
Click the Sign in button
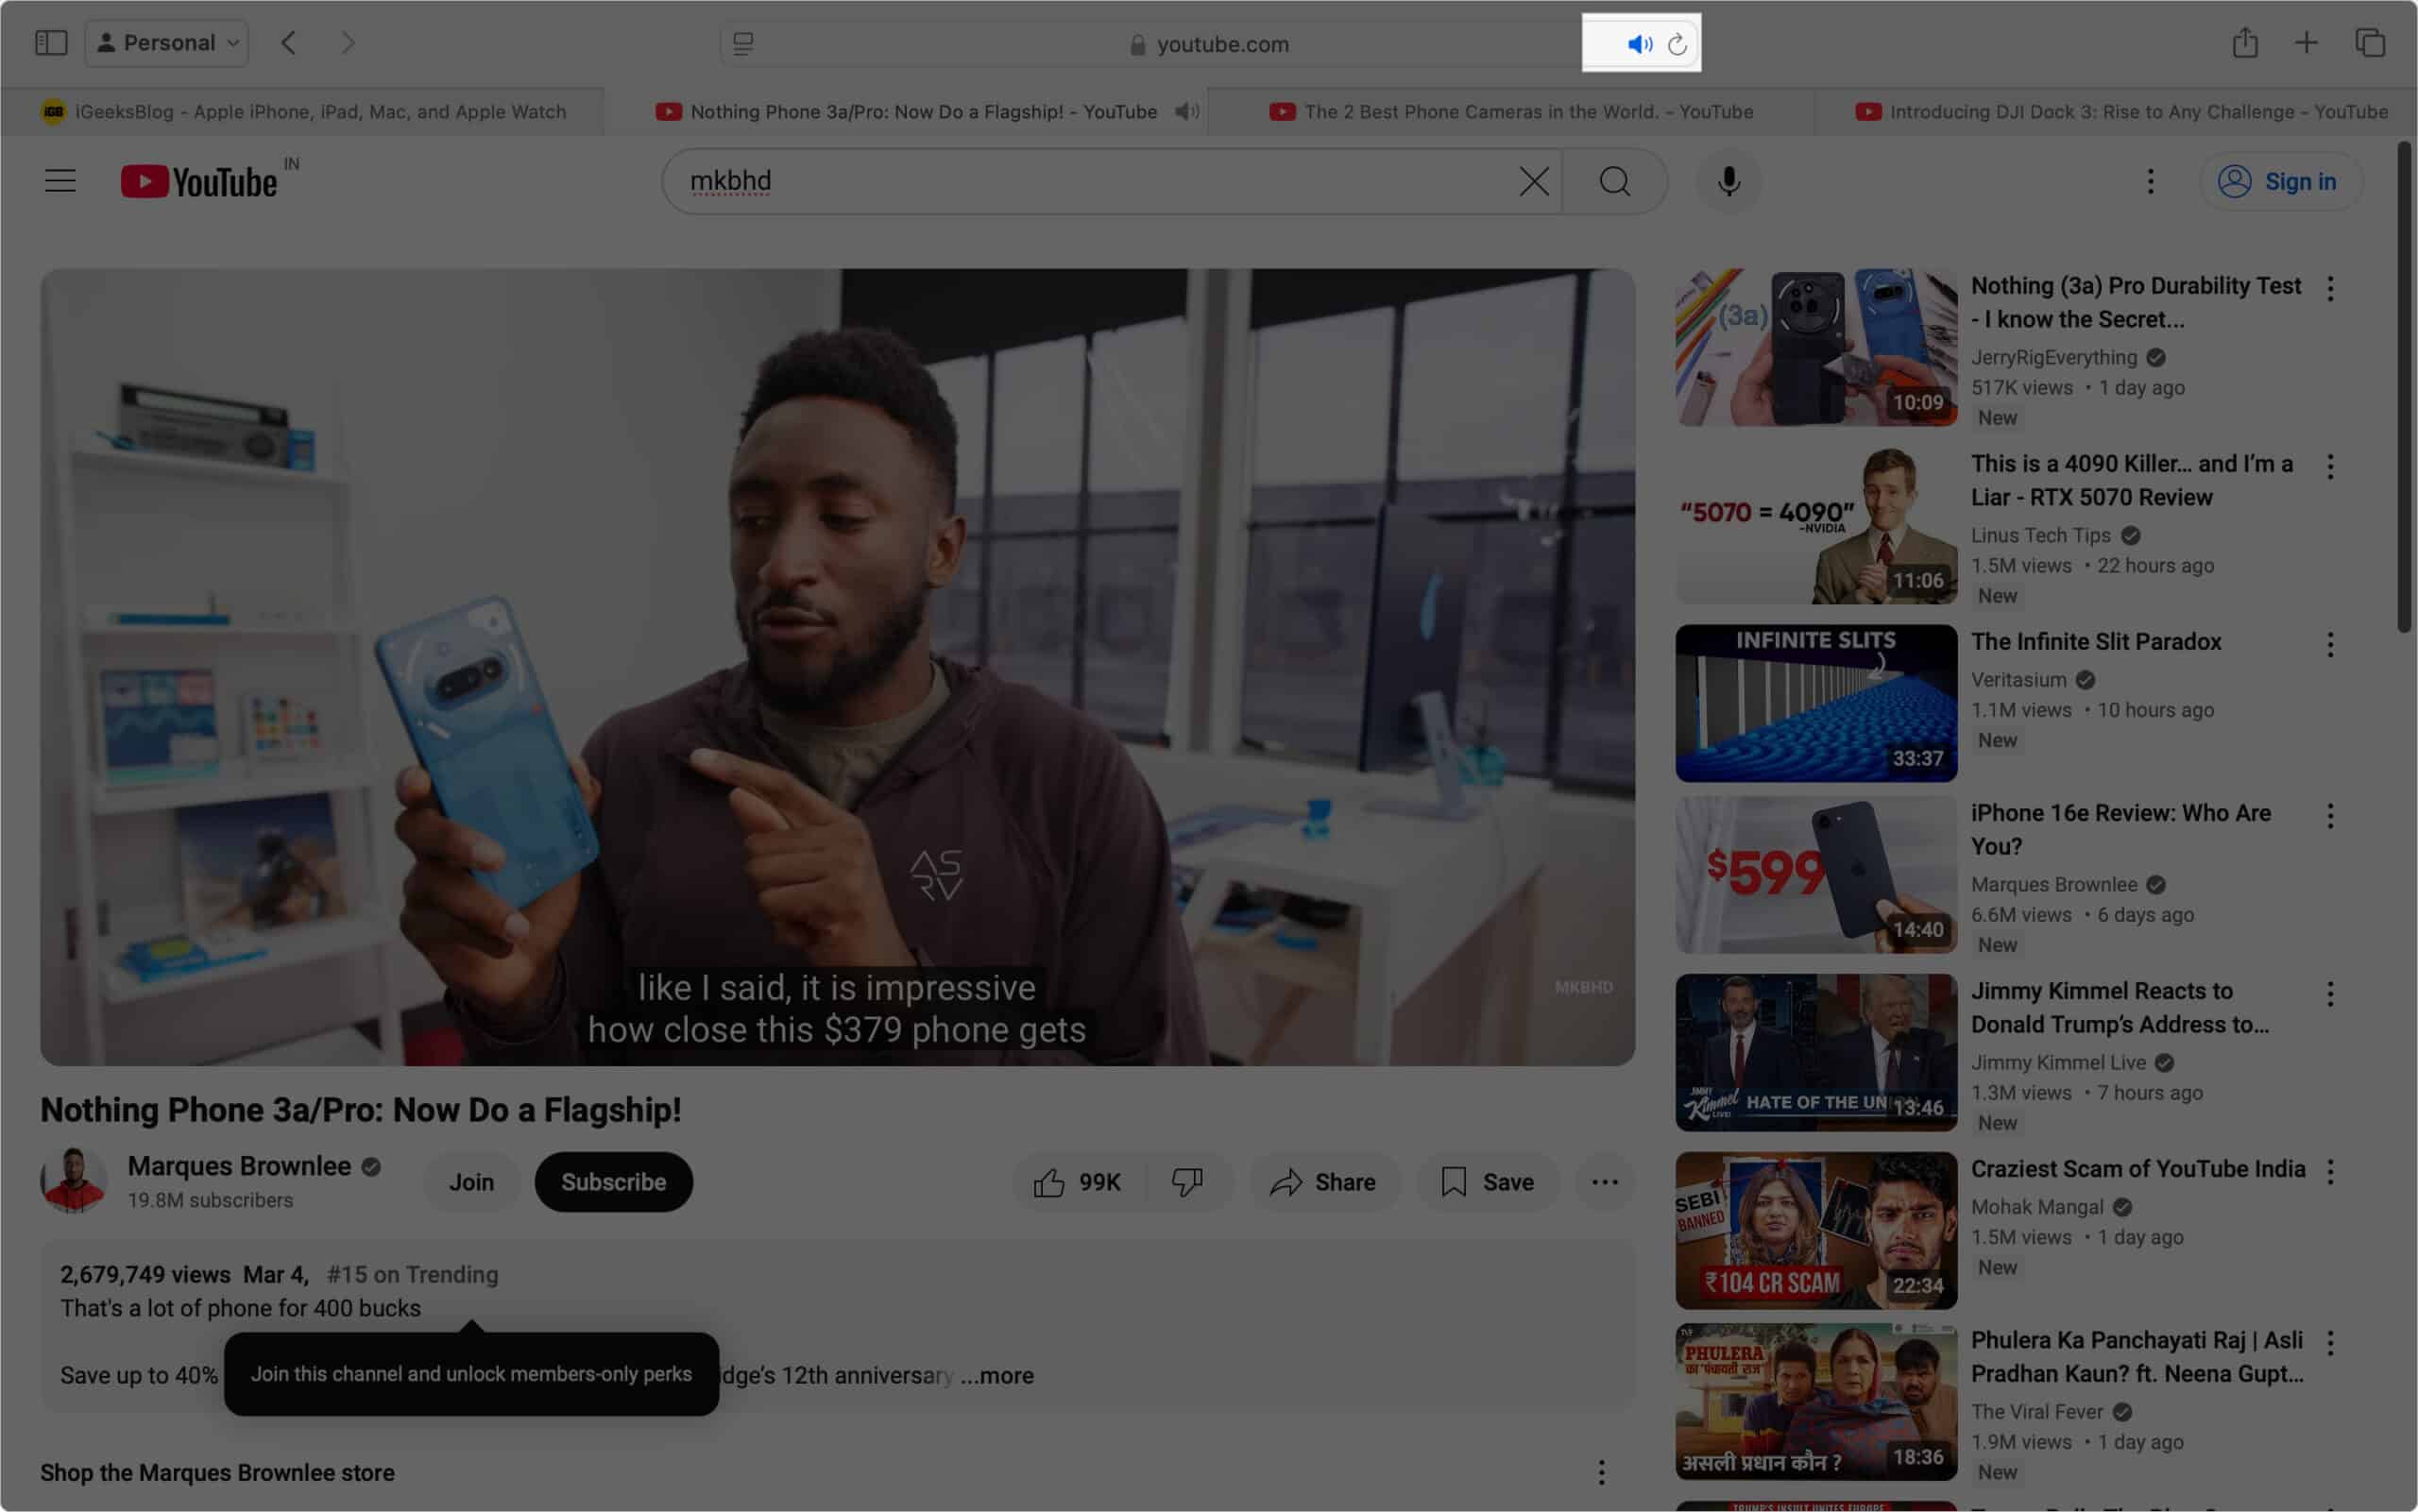(2281, 181)
